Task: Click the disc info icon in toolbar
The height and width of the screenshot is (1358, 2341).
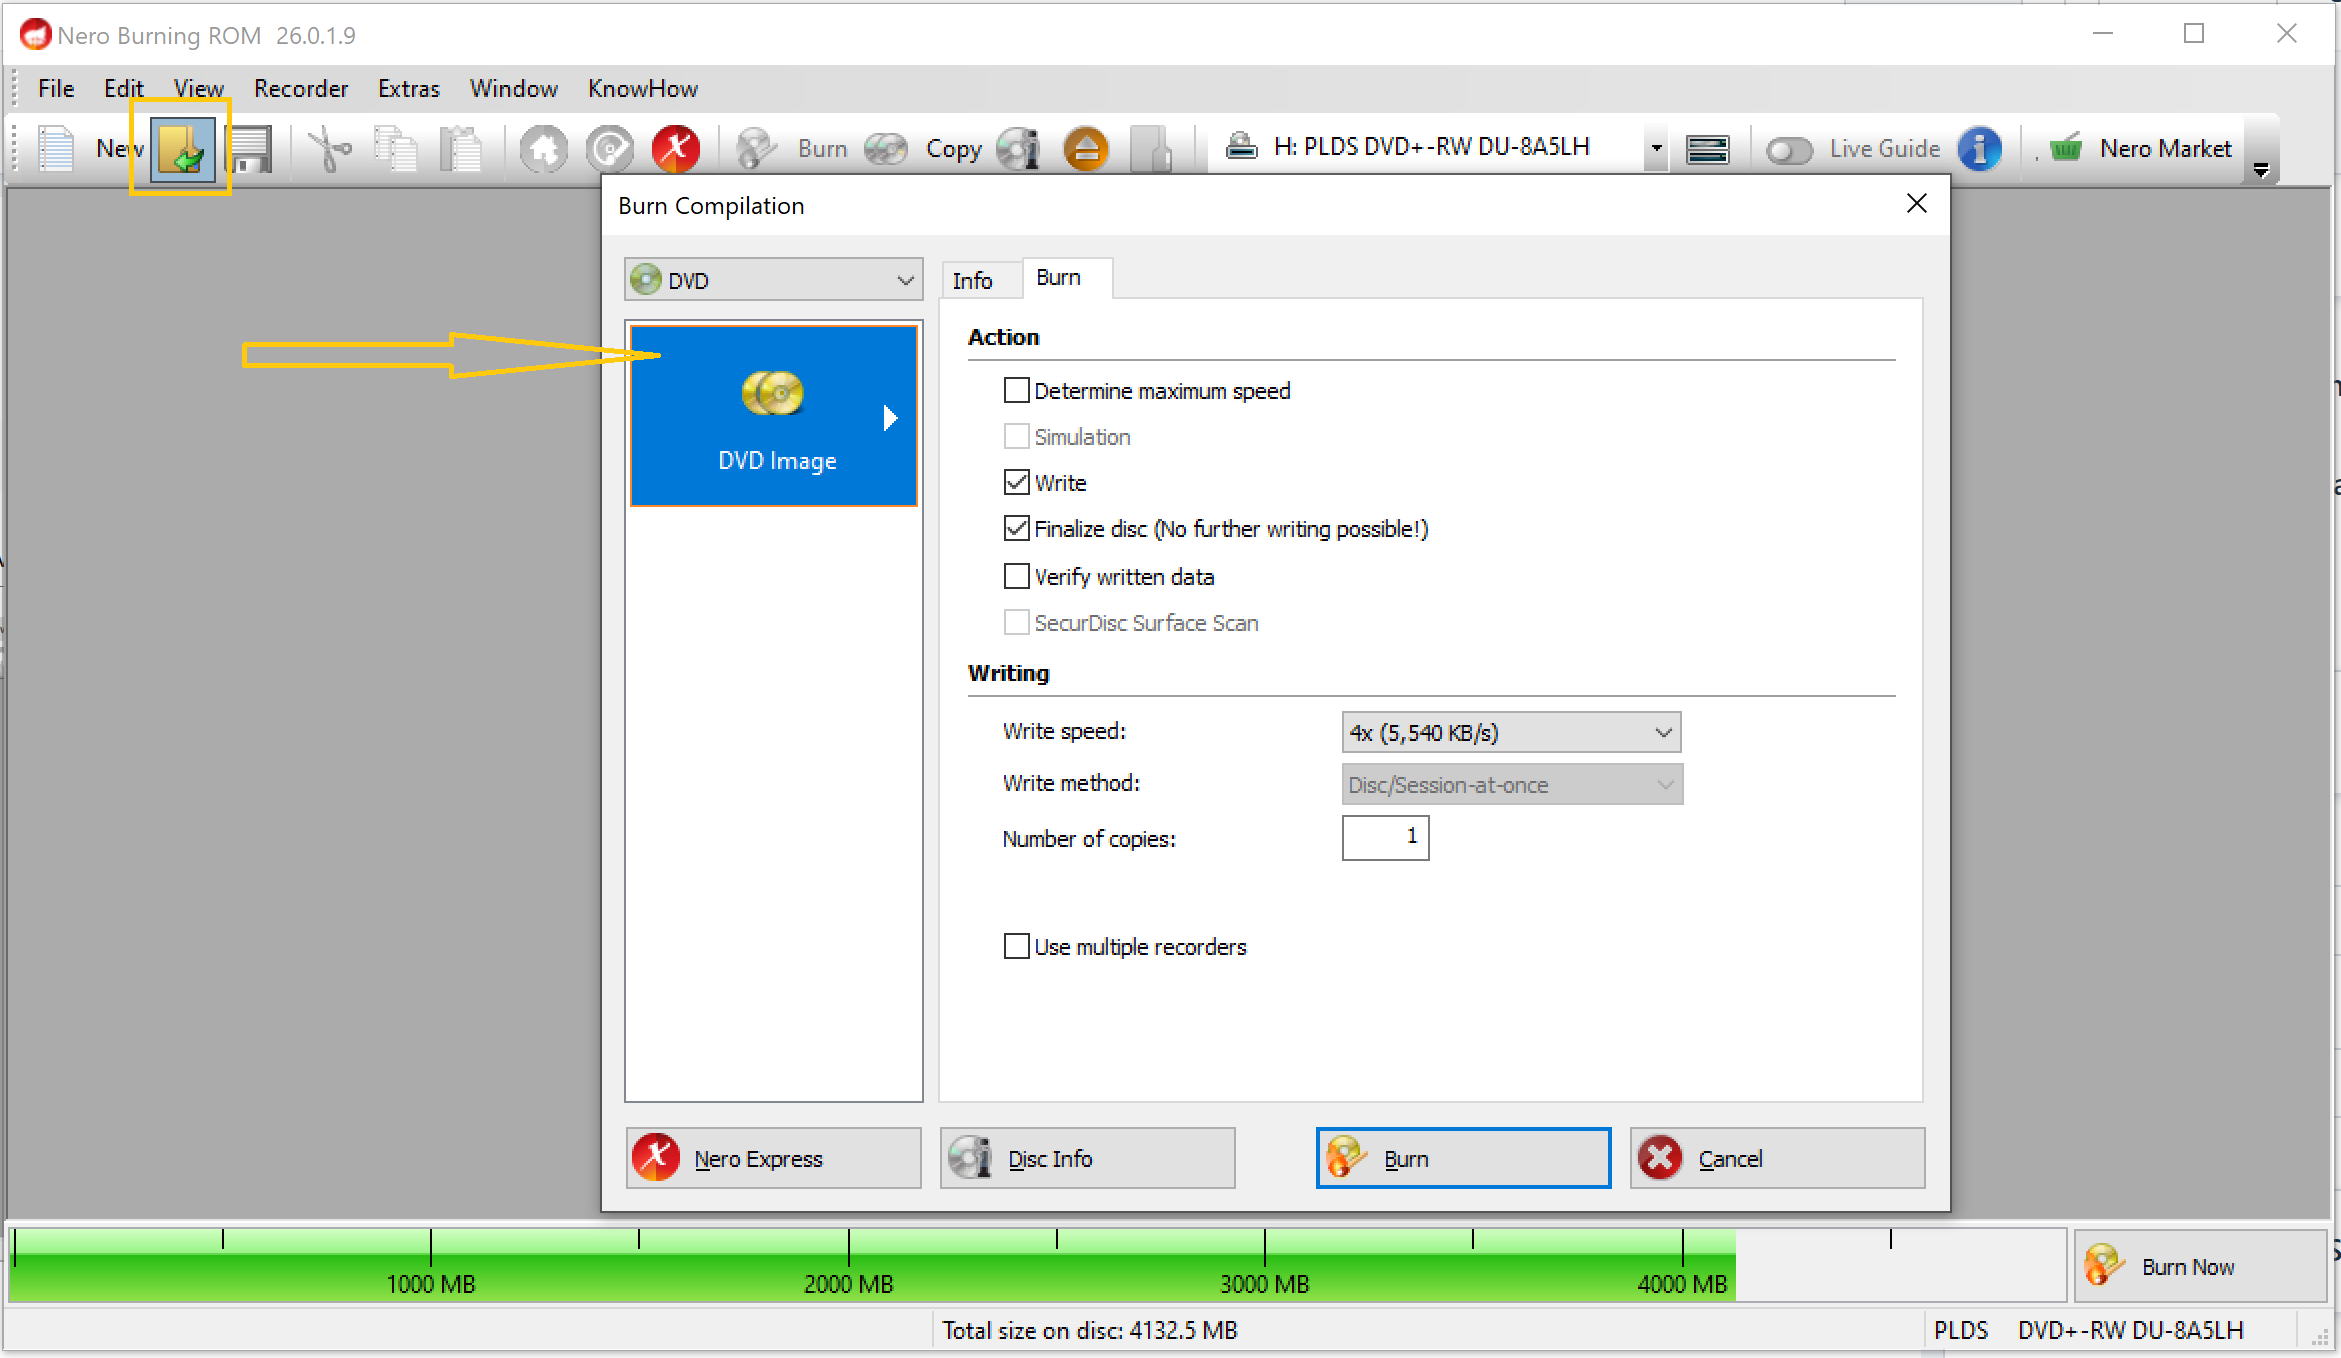Action: 1019,149
